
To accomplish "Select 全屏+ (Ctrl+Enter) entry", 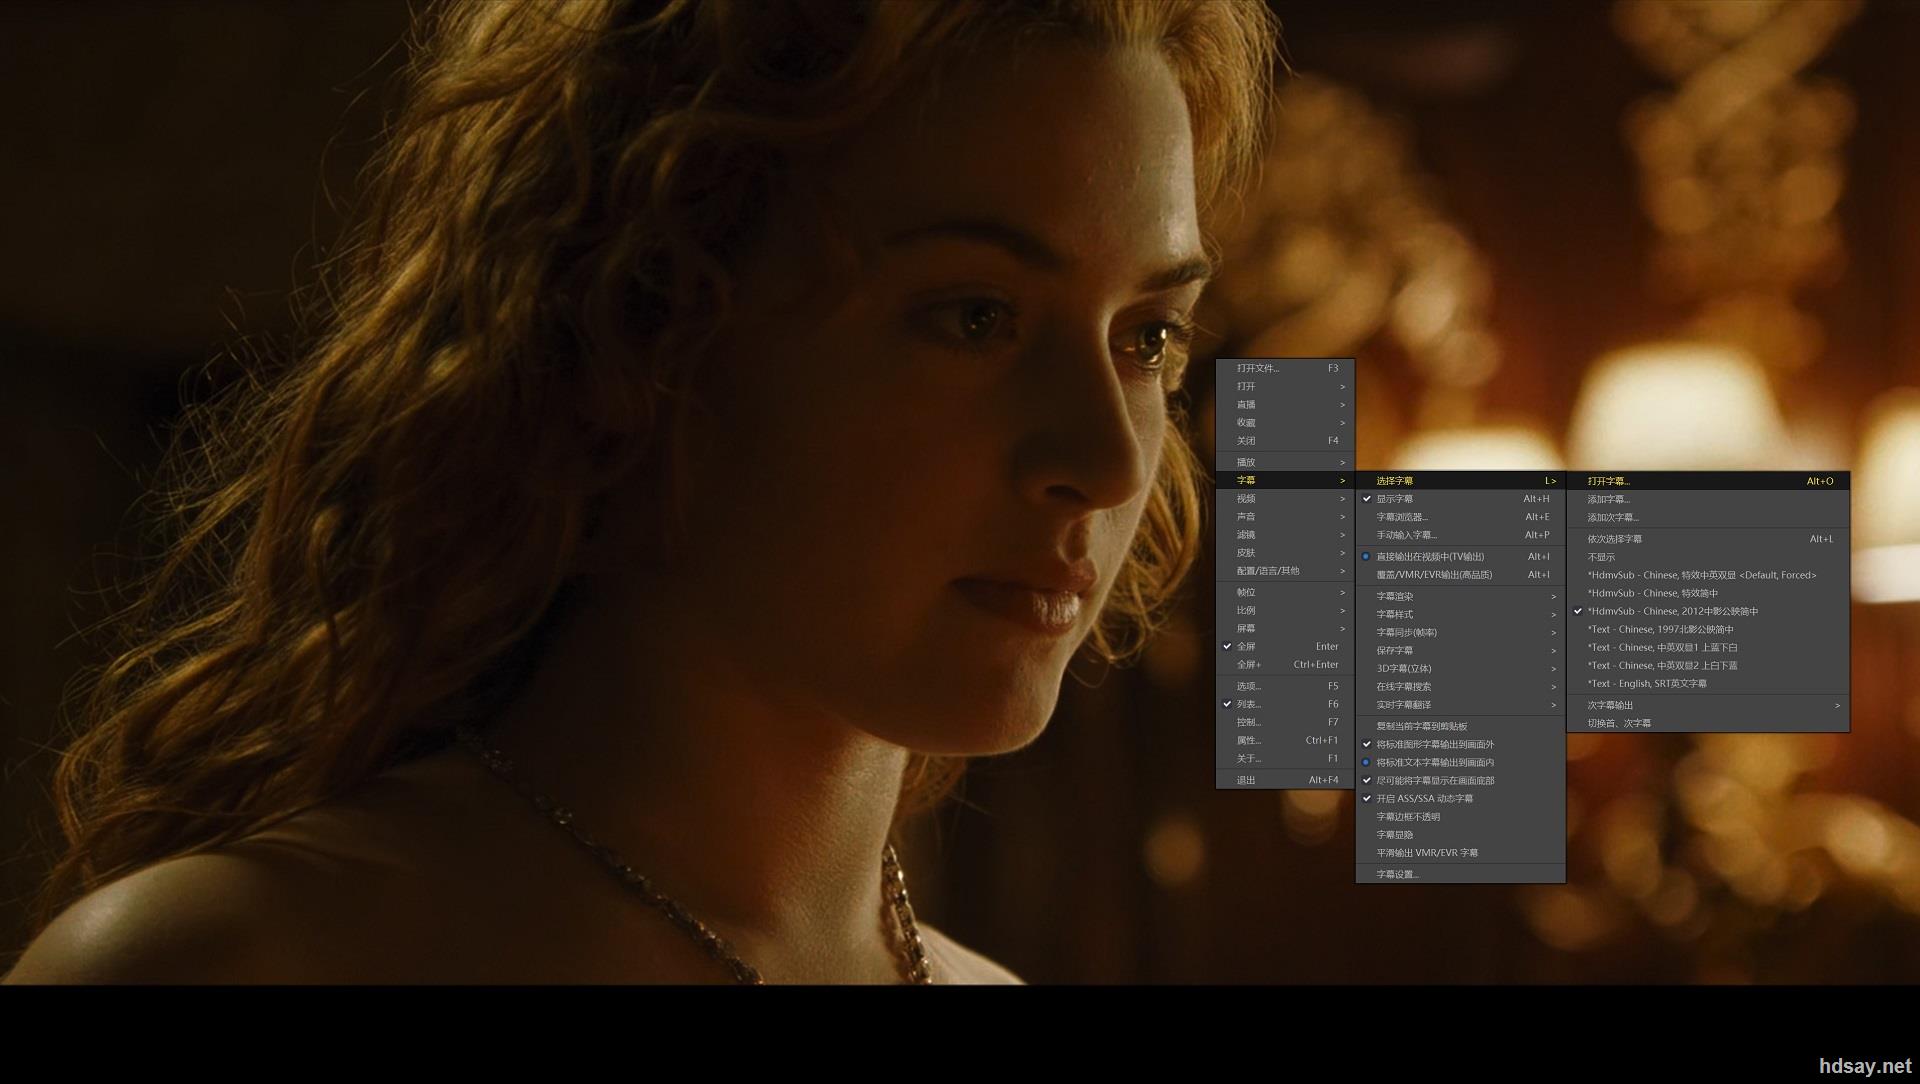I will (x=1285, y=664).
